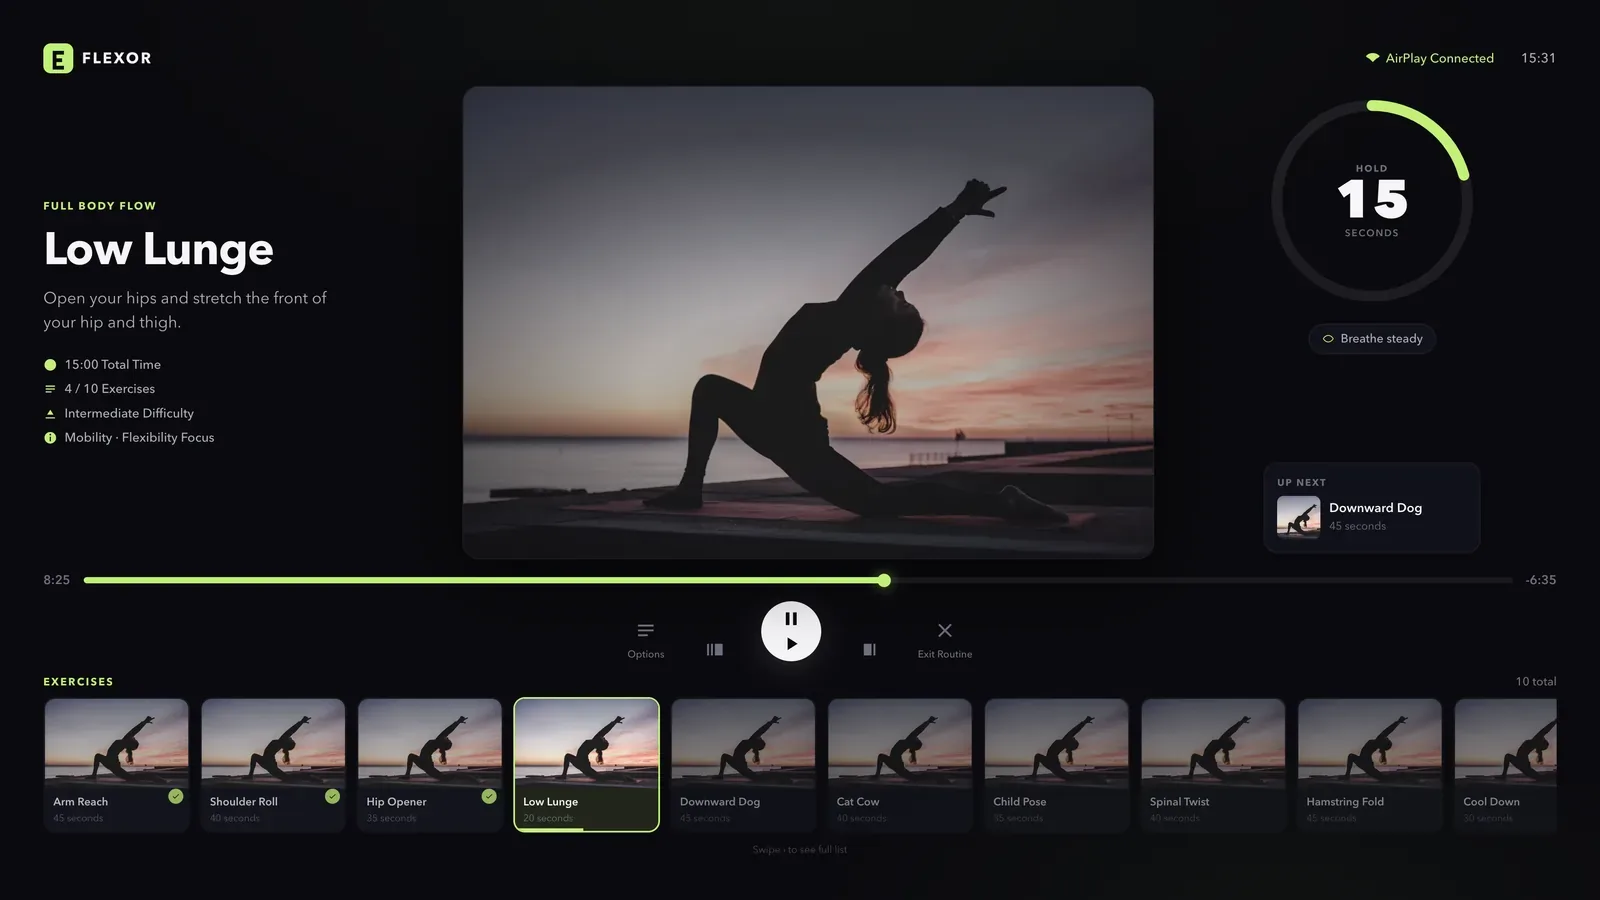1600x900 pixels.
Task: Click the Breathe steady pill
Action: [1372, 339]
